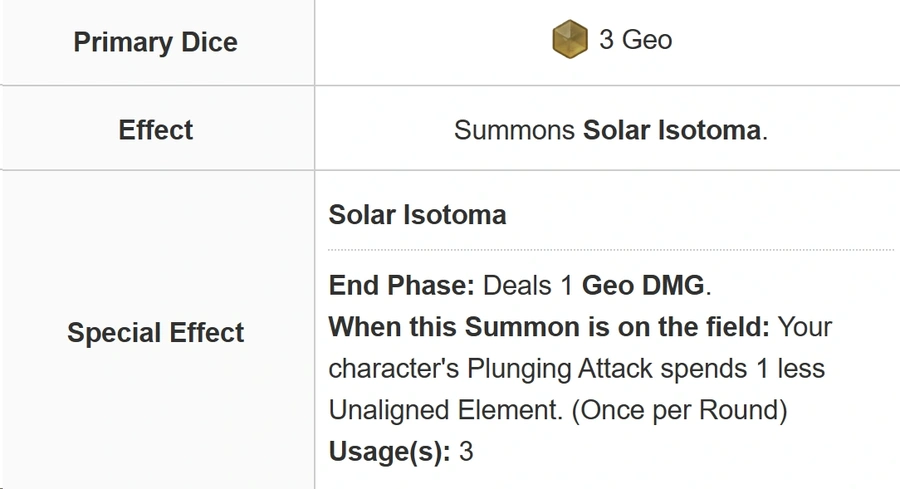Click "When this Summon is on the field:" label

[x=549, y=327]
